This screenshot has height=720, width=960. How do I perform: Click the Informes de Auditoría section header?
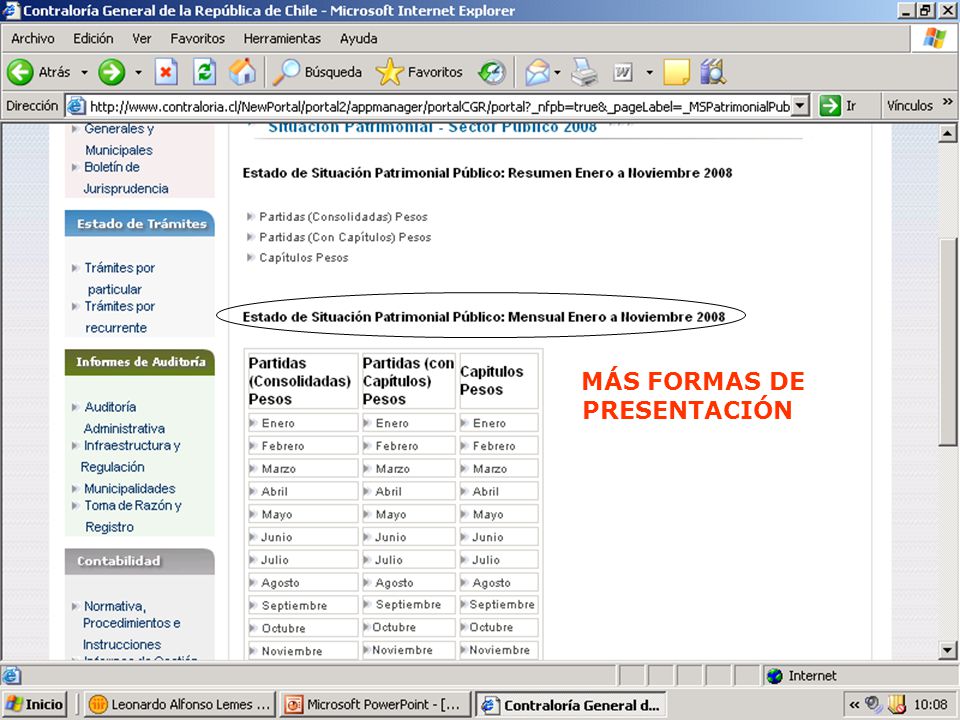point(140,362)
